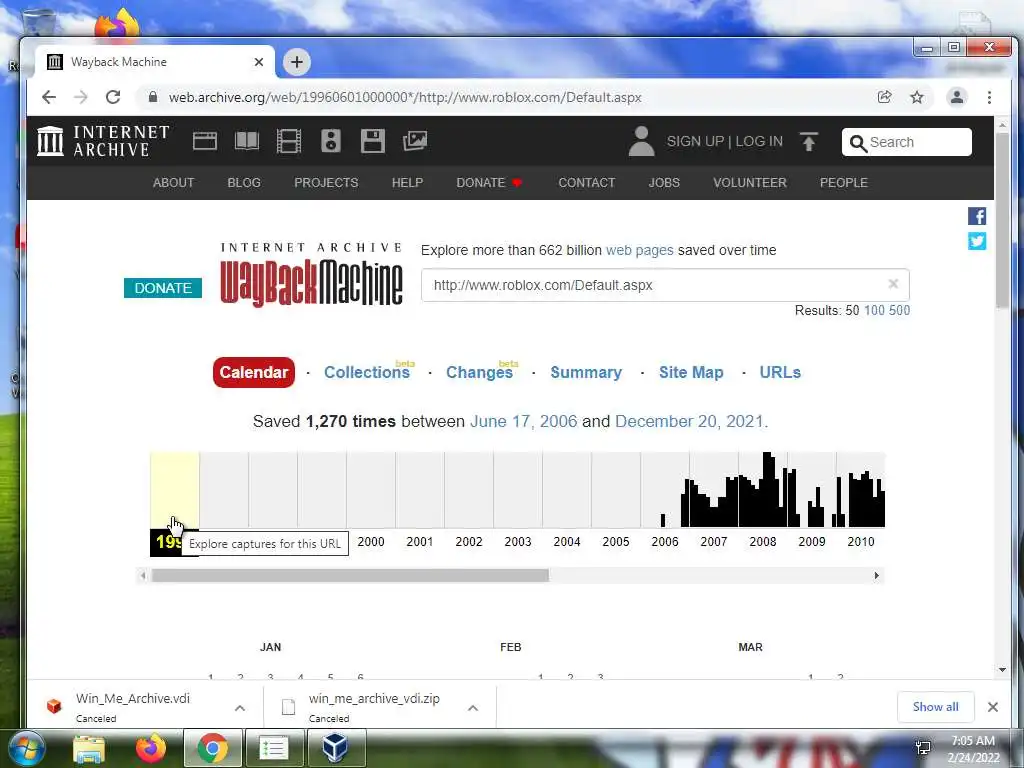The height and width of the screenshot is (768, 1024).
Task: Open the Images icon
Action: click(x=415, y=141)
